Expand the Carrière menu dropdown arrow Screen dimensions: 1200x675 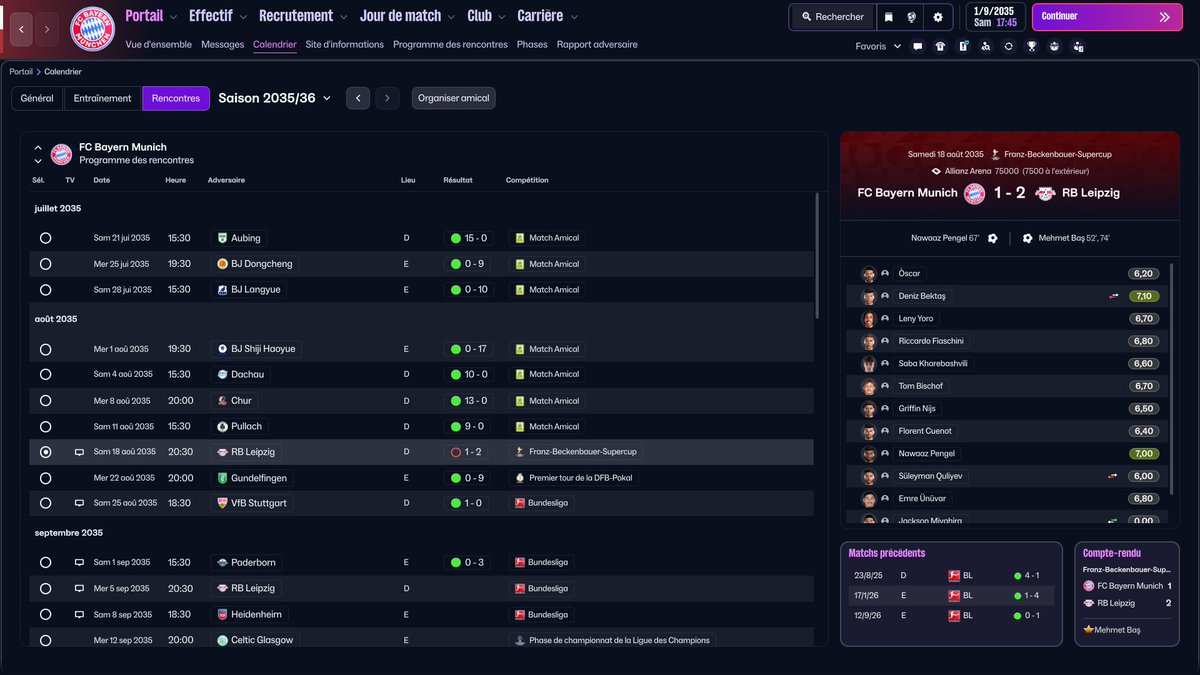point(574,17)
